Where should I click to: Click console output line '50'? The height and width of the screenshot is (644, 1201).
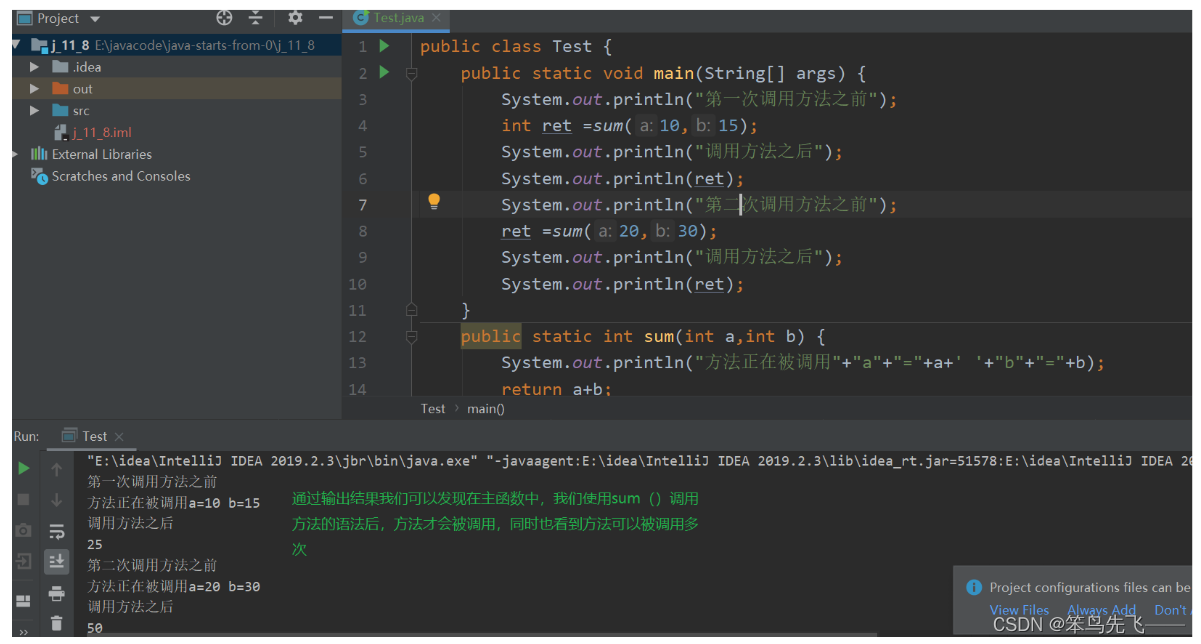pos(95,628)
